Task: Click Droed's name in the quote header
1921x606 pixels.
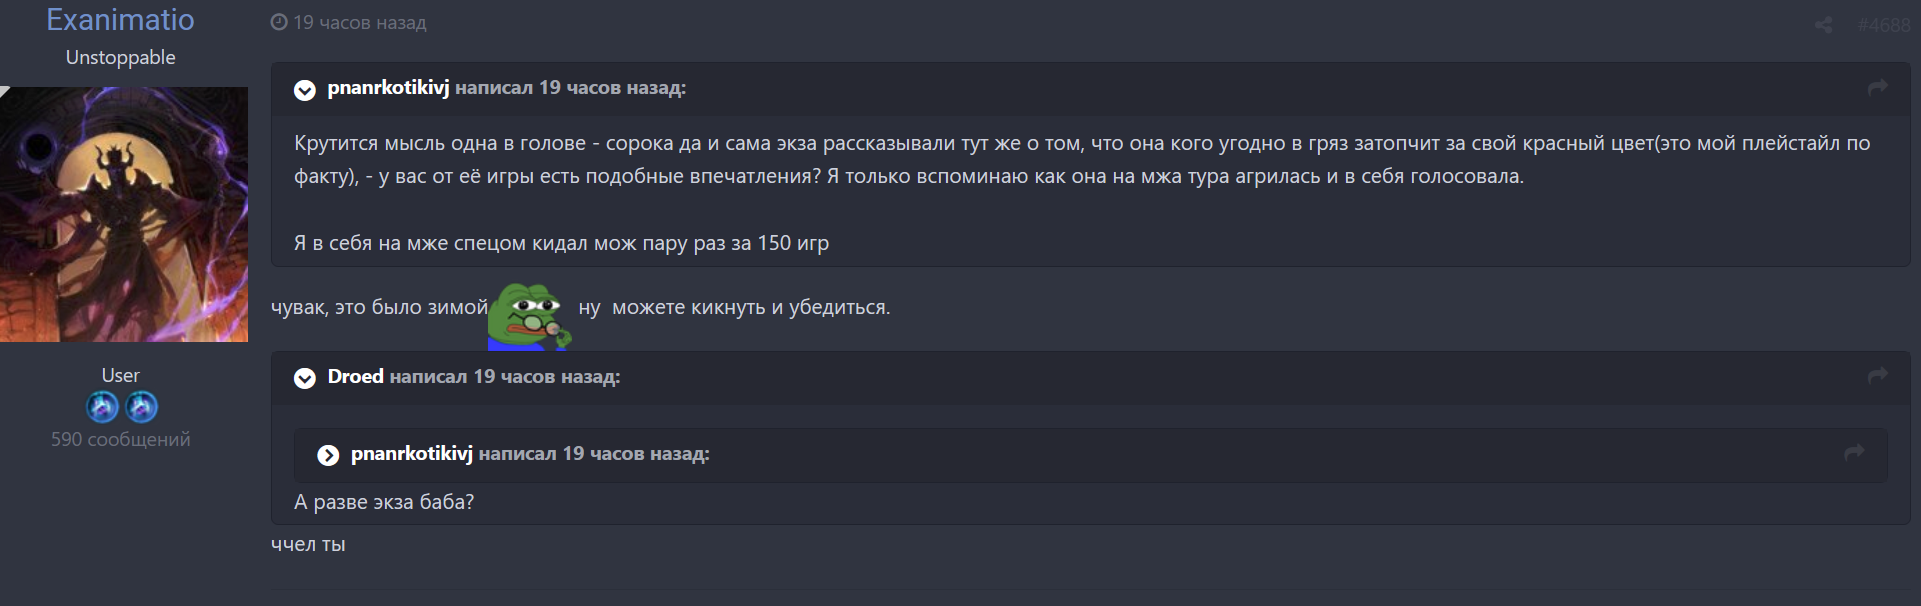Action: pyautogui.click(x=355, y=376)
